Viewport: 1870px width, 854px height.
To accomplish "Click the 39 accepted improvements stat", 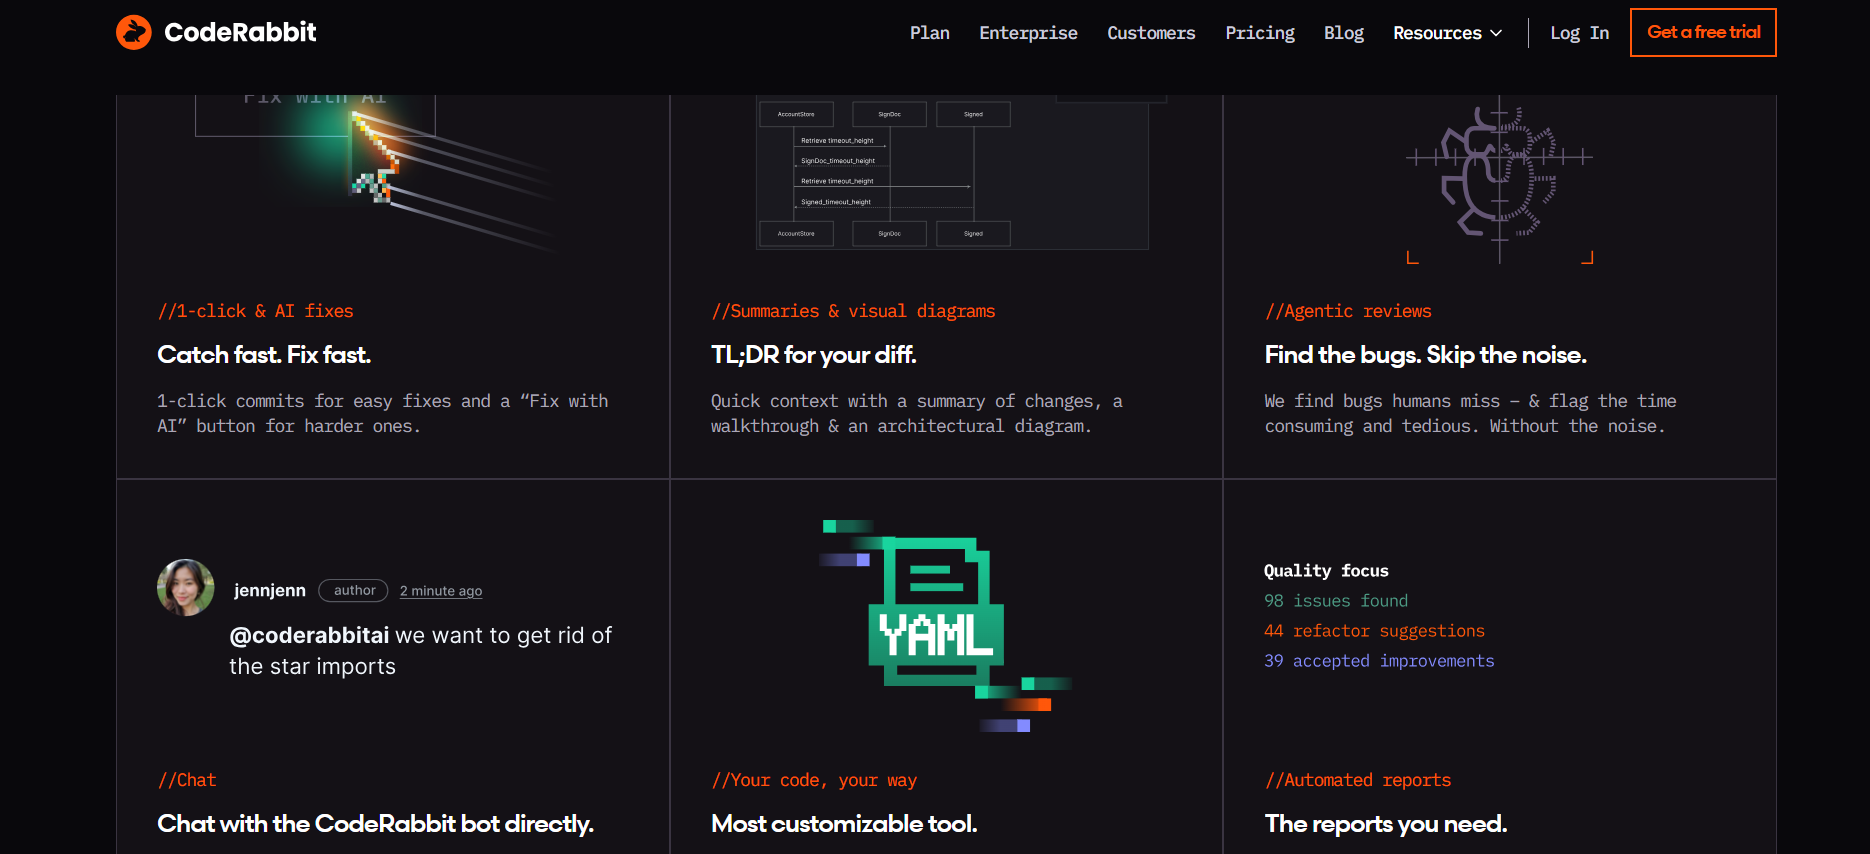I will pyautogui.click(x=1379, y=661).
